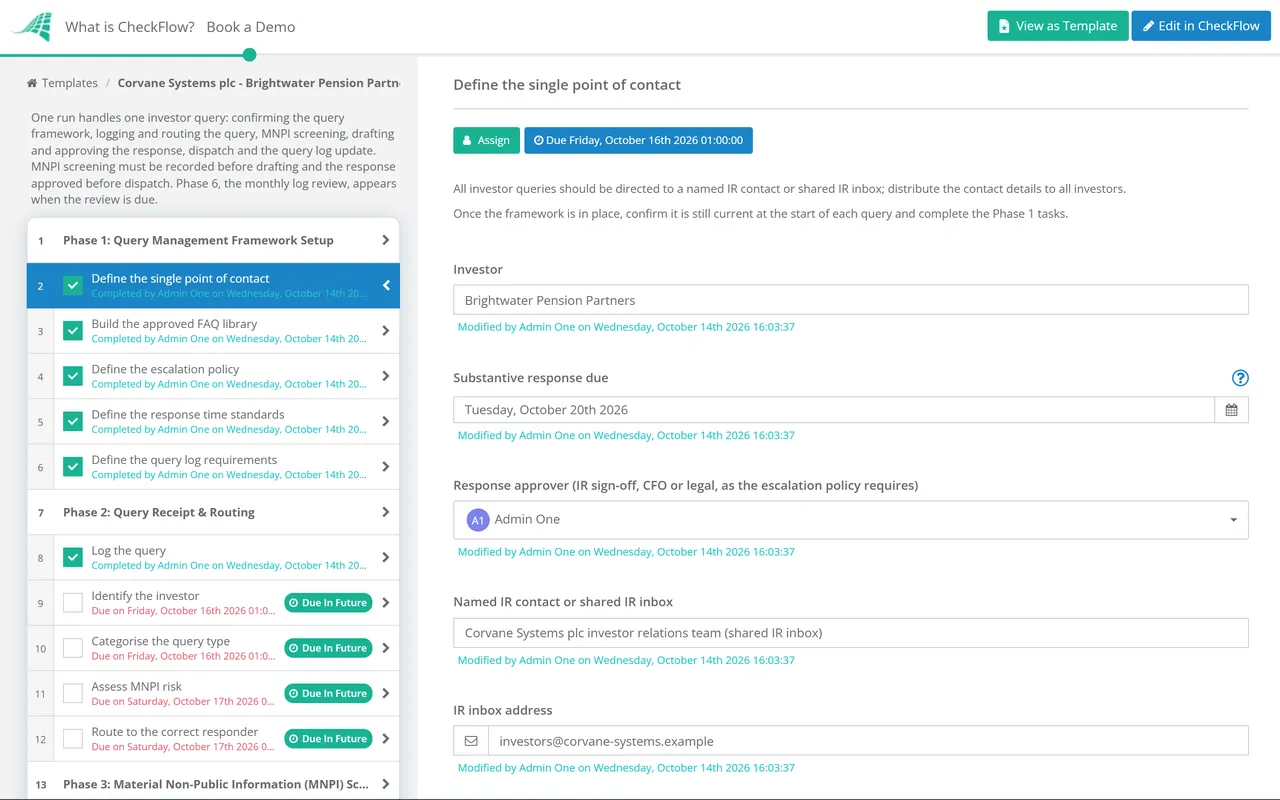Go to Templates breadcrumb
Image resolution: width=1280 pixels, height=800 pixels.
tap(70, 83)
